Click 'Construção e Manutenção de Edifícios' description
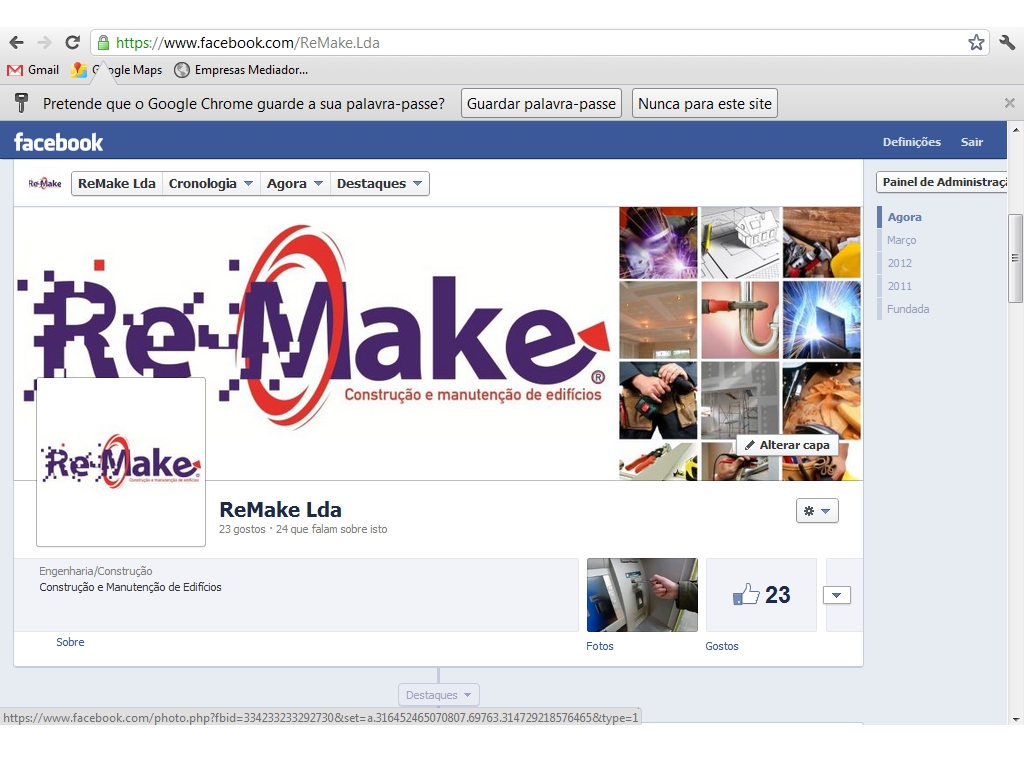1024x768 pixels. (130, 587)
